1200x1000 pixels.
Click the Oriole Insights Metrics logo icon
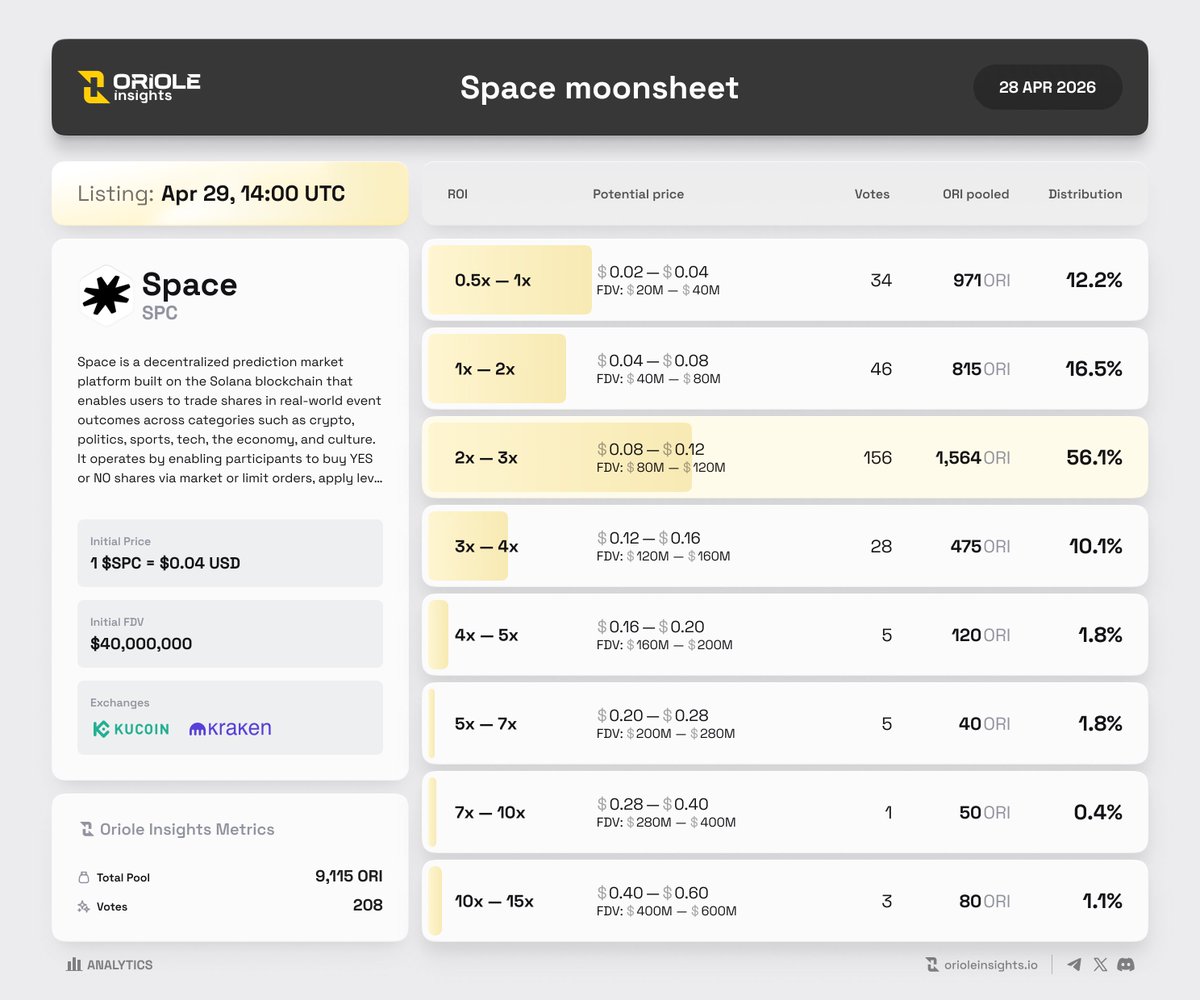[87, 829]
